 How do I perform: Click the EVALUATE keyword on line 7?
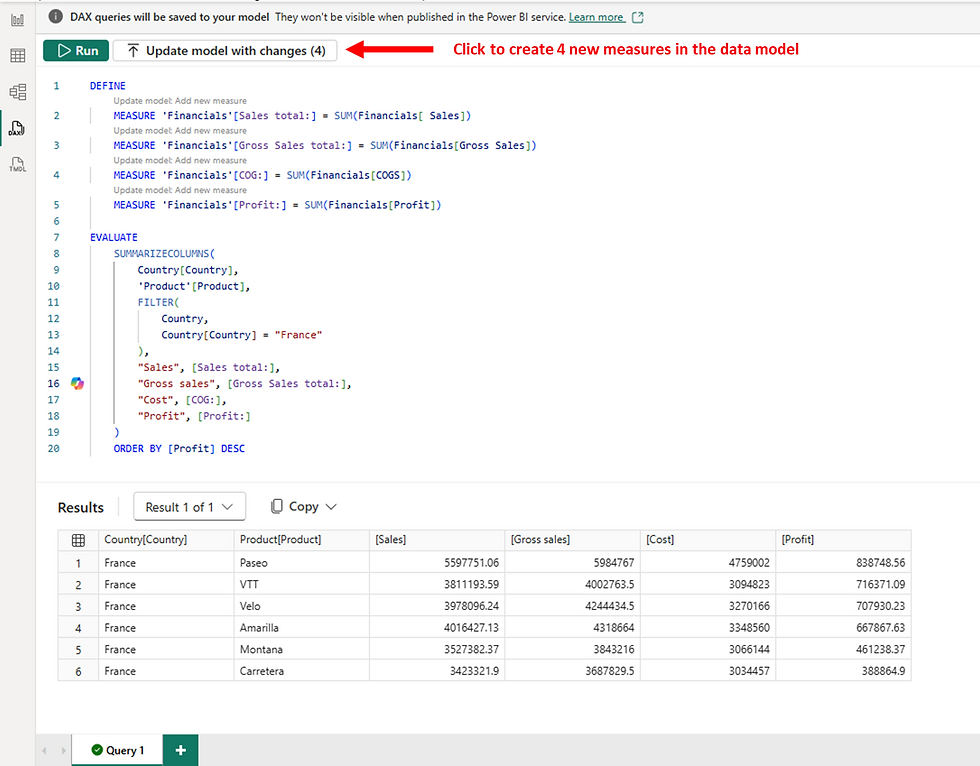pyautogui.click(x=114, y=237)
